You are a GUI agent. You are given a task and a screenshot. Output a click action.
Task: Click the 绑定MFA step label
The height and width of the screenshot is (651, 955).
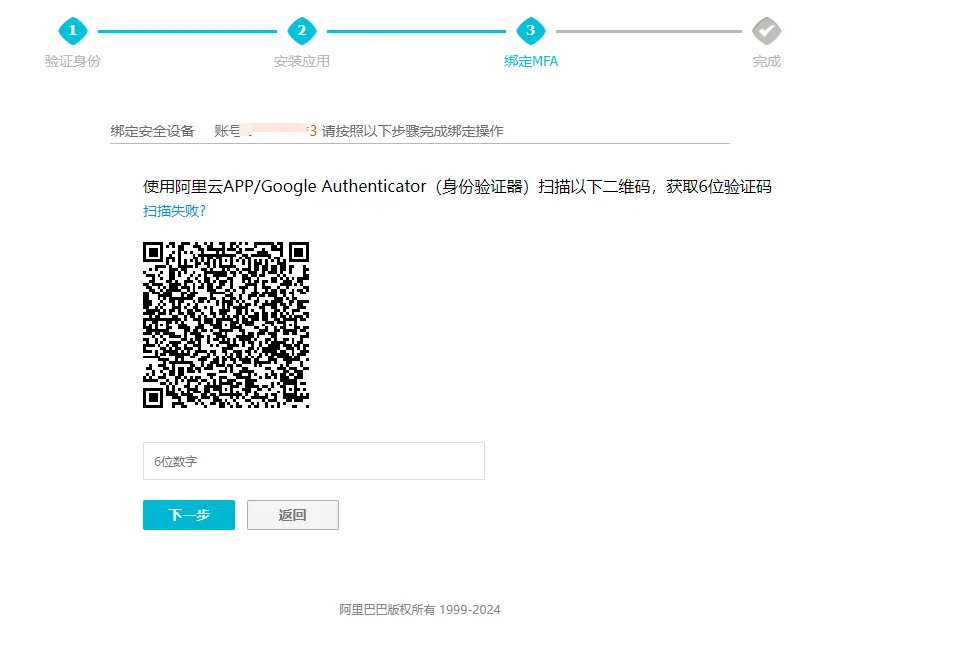point(530,61)
